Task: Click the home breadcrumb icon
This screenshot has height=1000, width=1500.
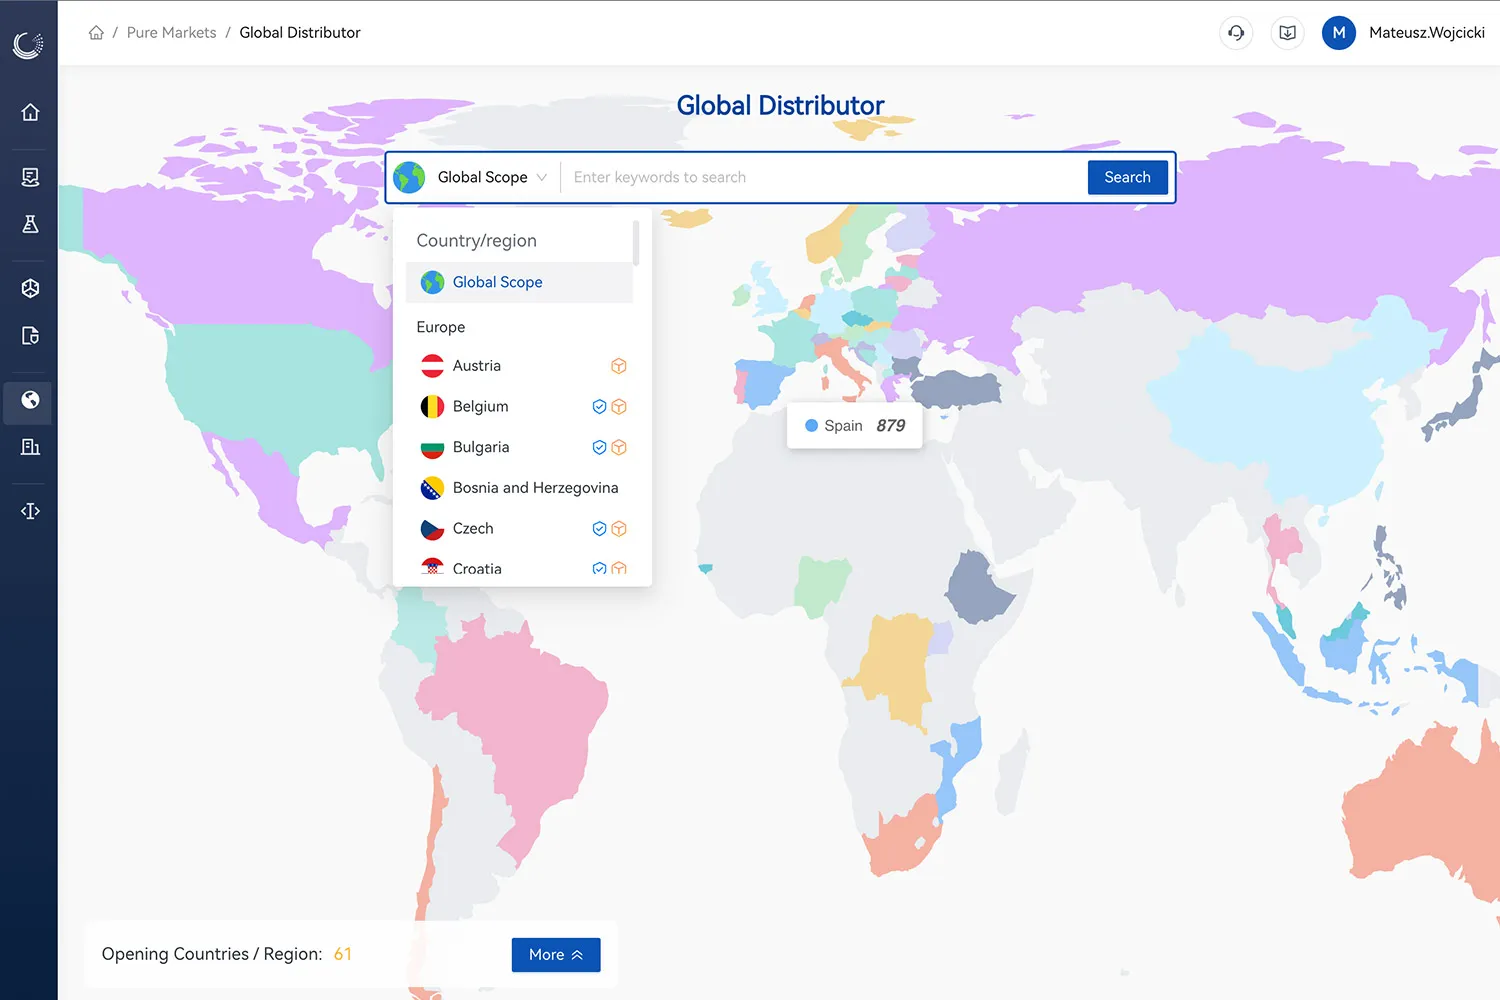Action: [x=96, y=32]
